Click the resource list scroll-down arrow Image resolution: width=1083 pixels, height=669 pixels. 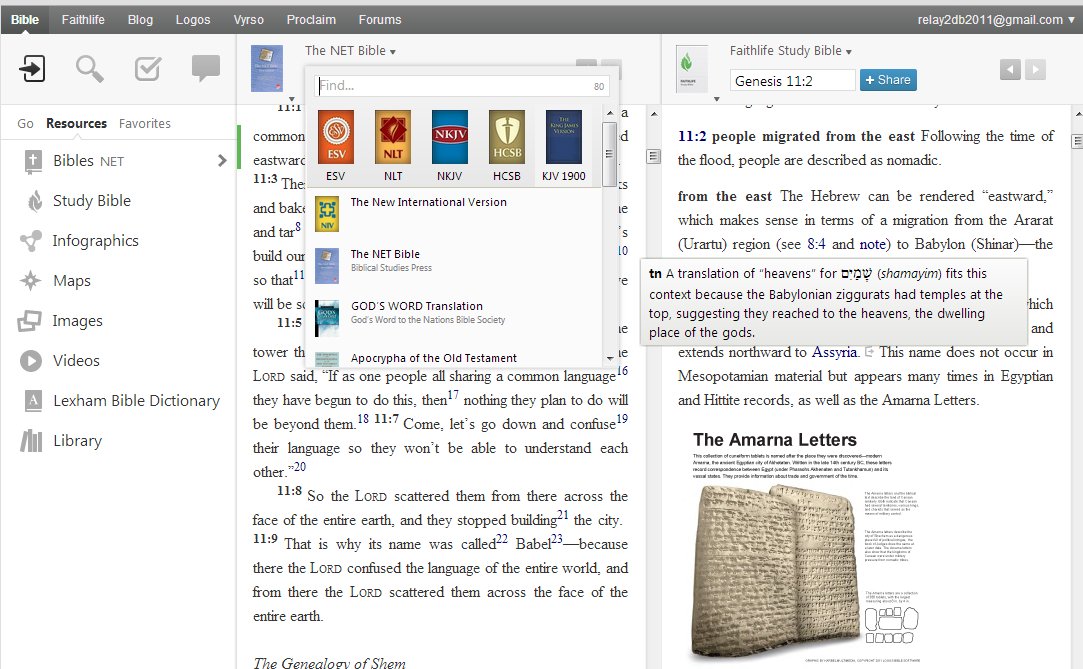(609, 358)
